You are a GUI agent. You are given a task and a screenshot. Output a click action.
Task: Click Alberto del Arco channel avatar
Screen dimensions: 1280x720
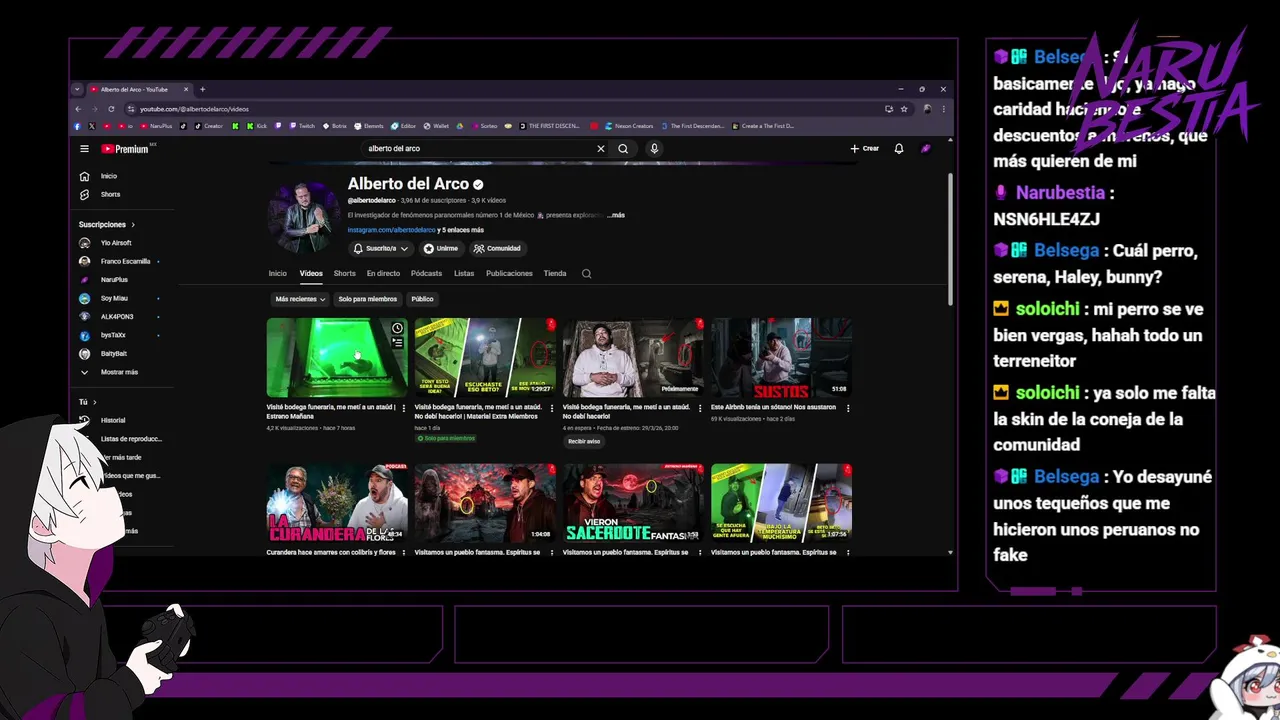pos(304,217)
